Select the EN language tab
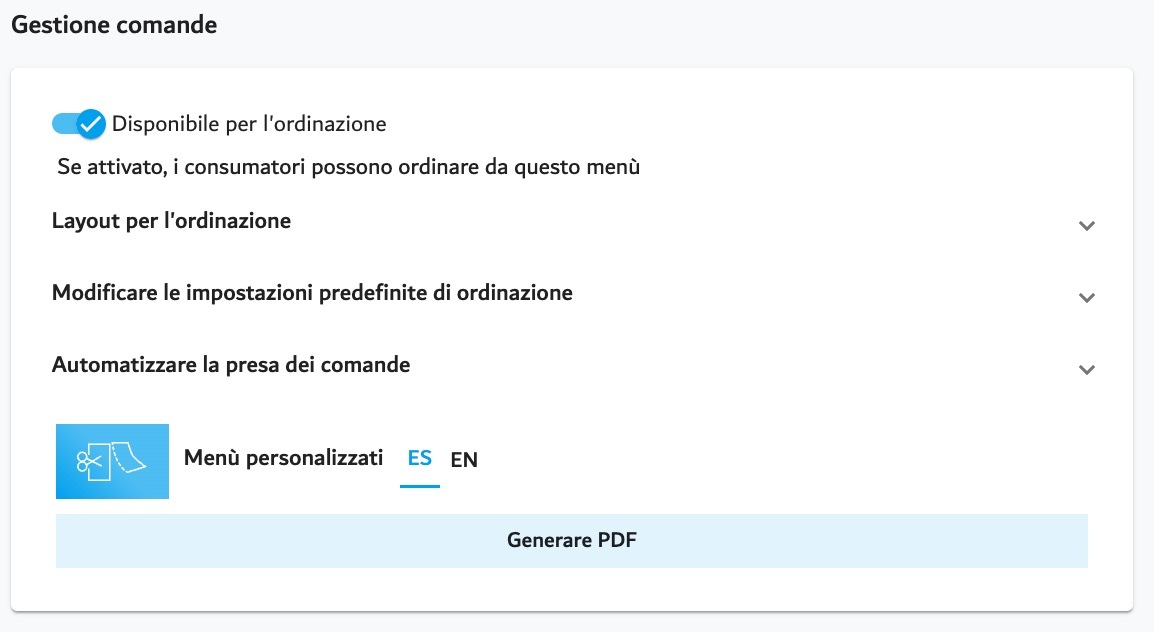This screenshot has width=1154, height=632. coord(464,460)
